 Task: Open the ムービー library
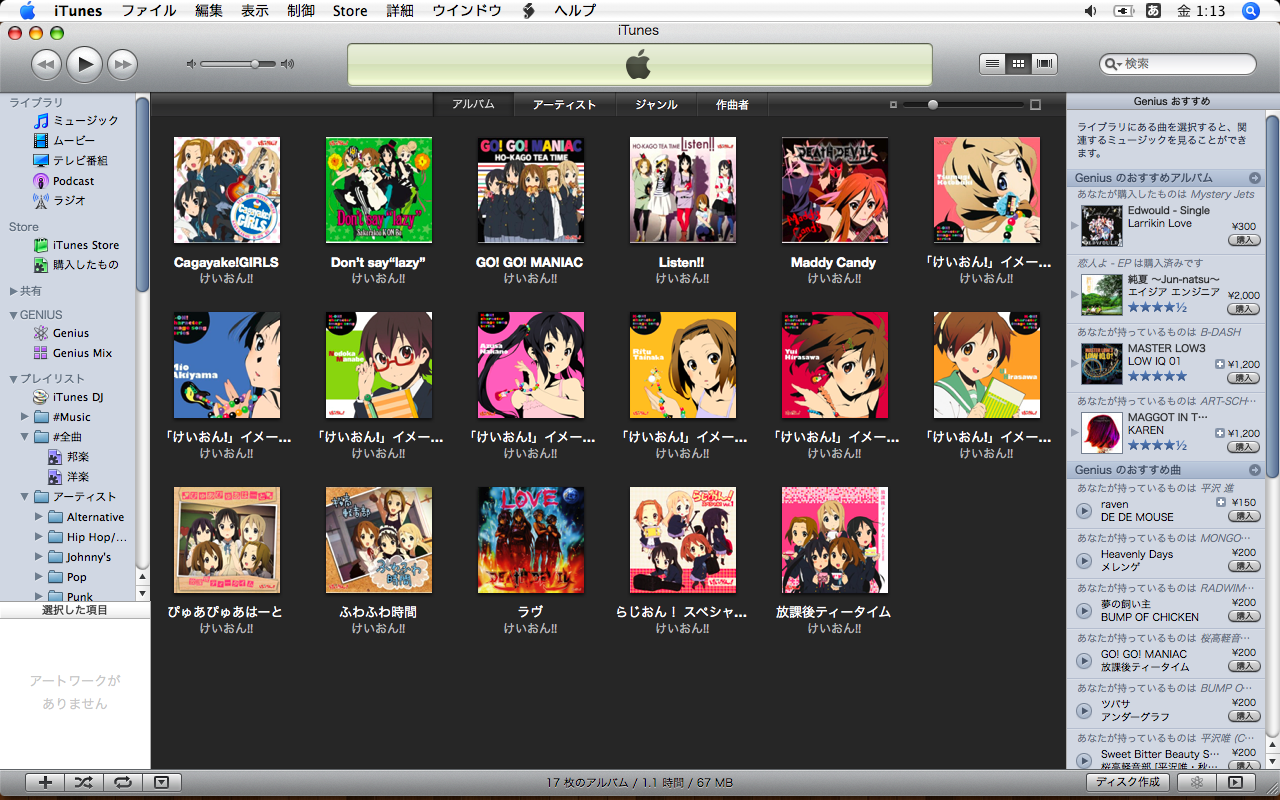click(x=65, y=140)
